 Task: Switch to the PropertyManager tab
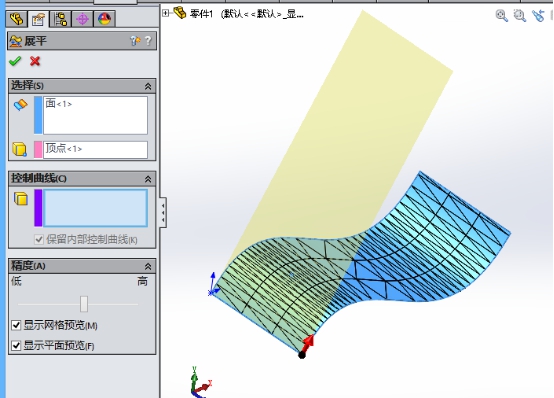pos(38,19)
